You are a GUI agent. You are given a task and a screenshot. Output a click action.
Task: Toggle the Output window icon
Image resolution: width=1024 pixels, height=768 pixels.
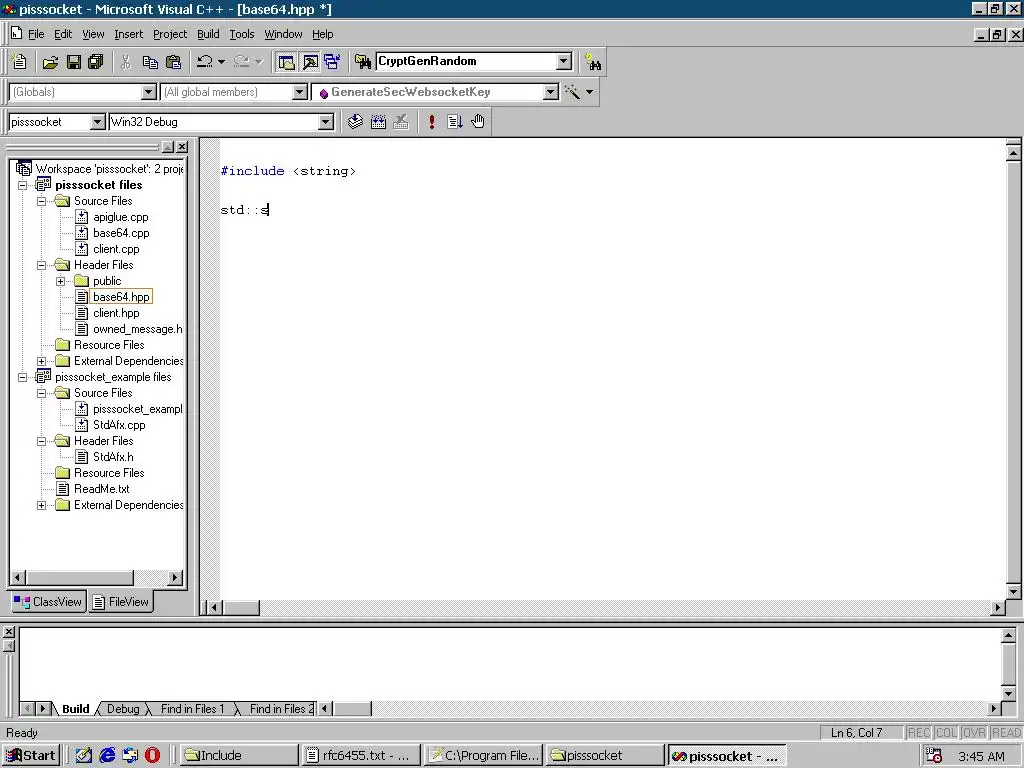point(310,62)
